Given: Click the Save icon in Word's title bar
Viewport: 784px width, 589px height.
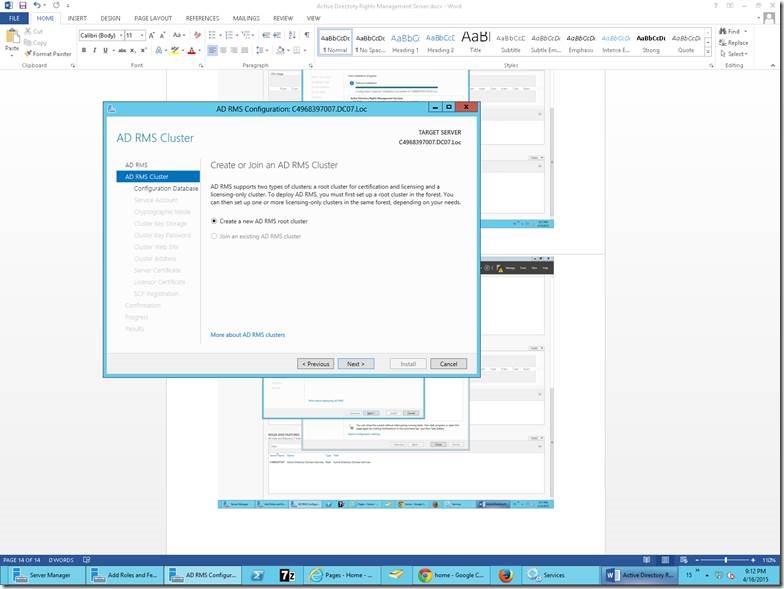Looking at the screenshot, I should pos(22,6).
